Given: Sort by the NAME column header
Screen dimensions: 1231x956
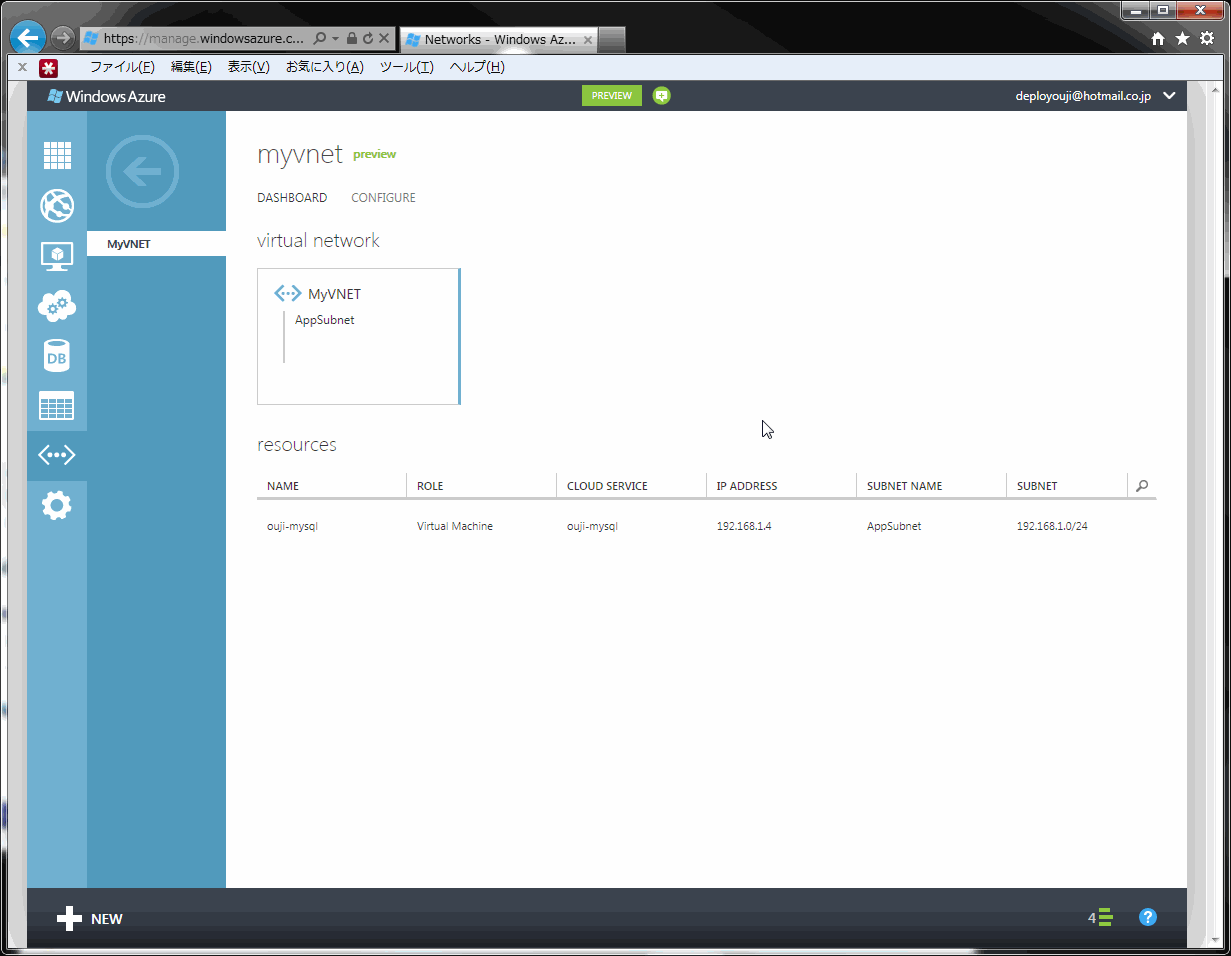Looking at the screenshot, I should 283,486.
